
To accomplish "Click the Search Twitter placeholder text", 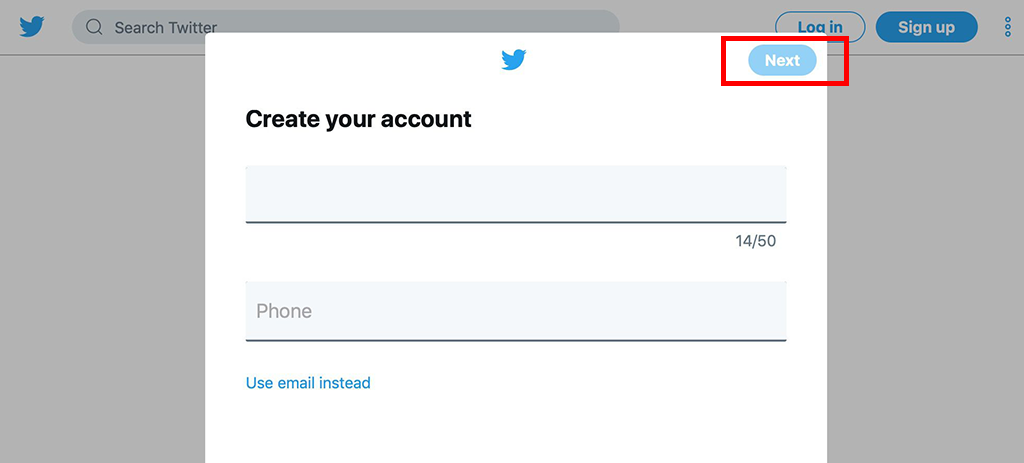I will 166,27.
